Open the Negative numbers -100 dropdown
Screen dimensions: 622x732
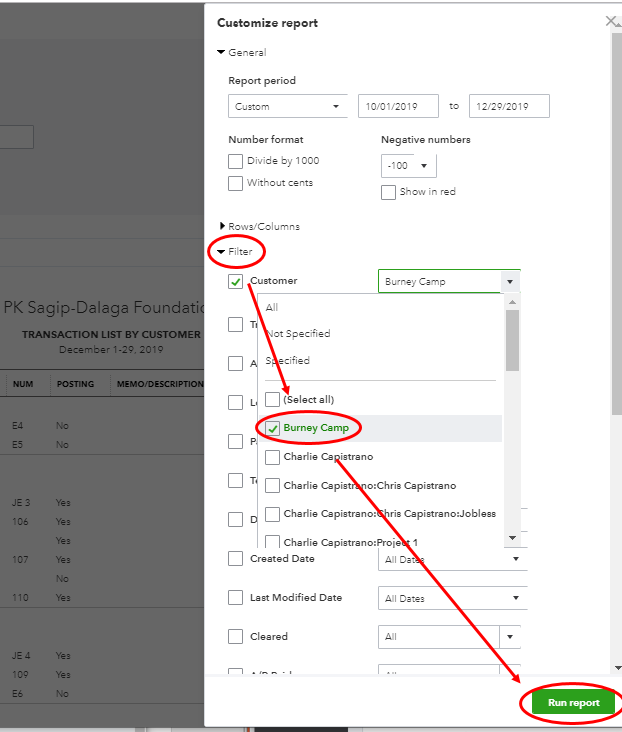[409, 166]
